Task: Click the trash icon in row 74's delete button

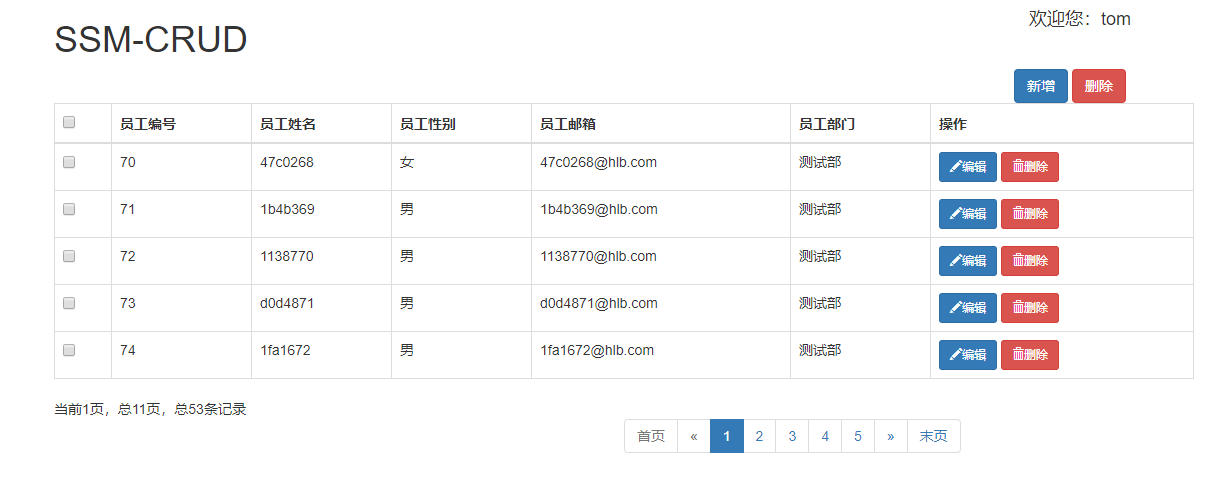Action: tap(1018, 355)
